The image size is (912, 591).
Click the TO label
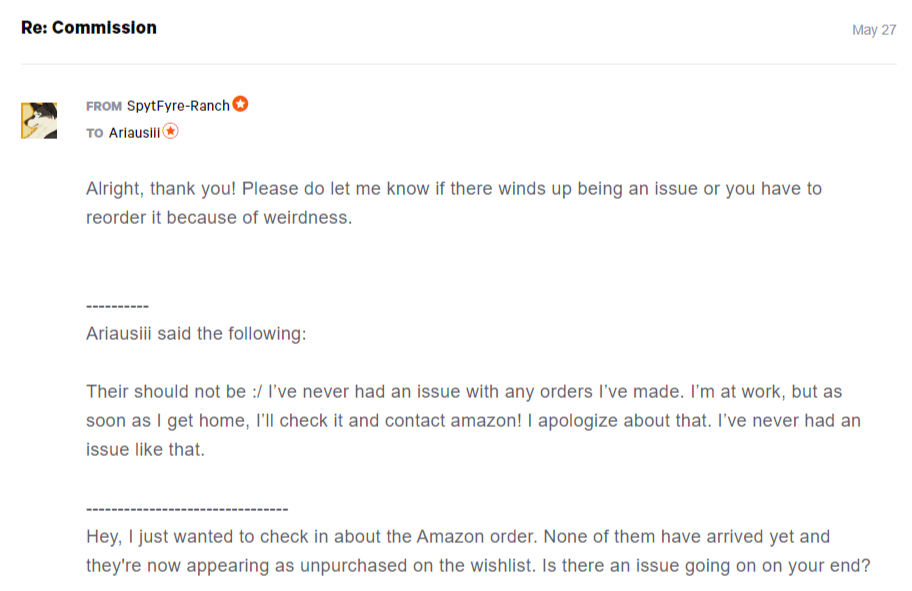95,134
